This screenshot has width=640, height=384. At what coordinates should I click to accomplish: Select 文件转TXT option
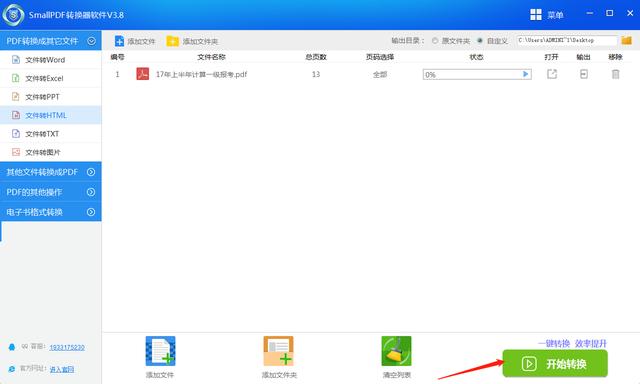coord(51,133)
